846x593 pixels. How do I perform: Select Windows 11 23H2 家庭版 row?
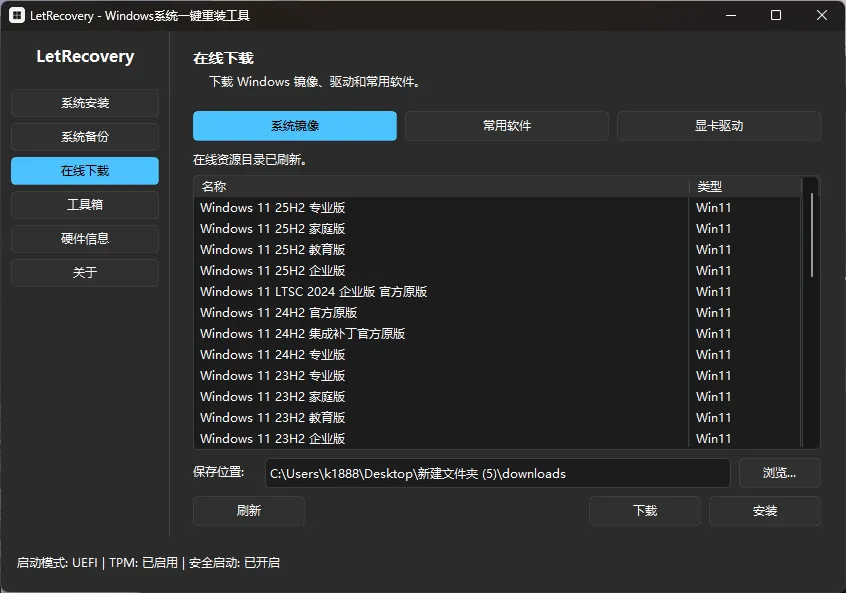coord(497,397)
